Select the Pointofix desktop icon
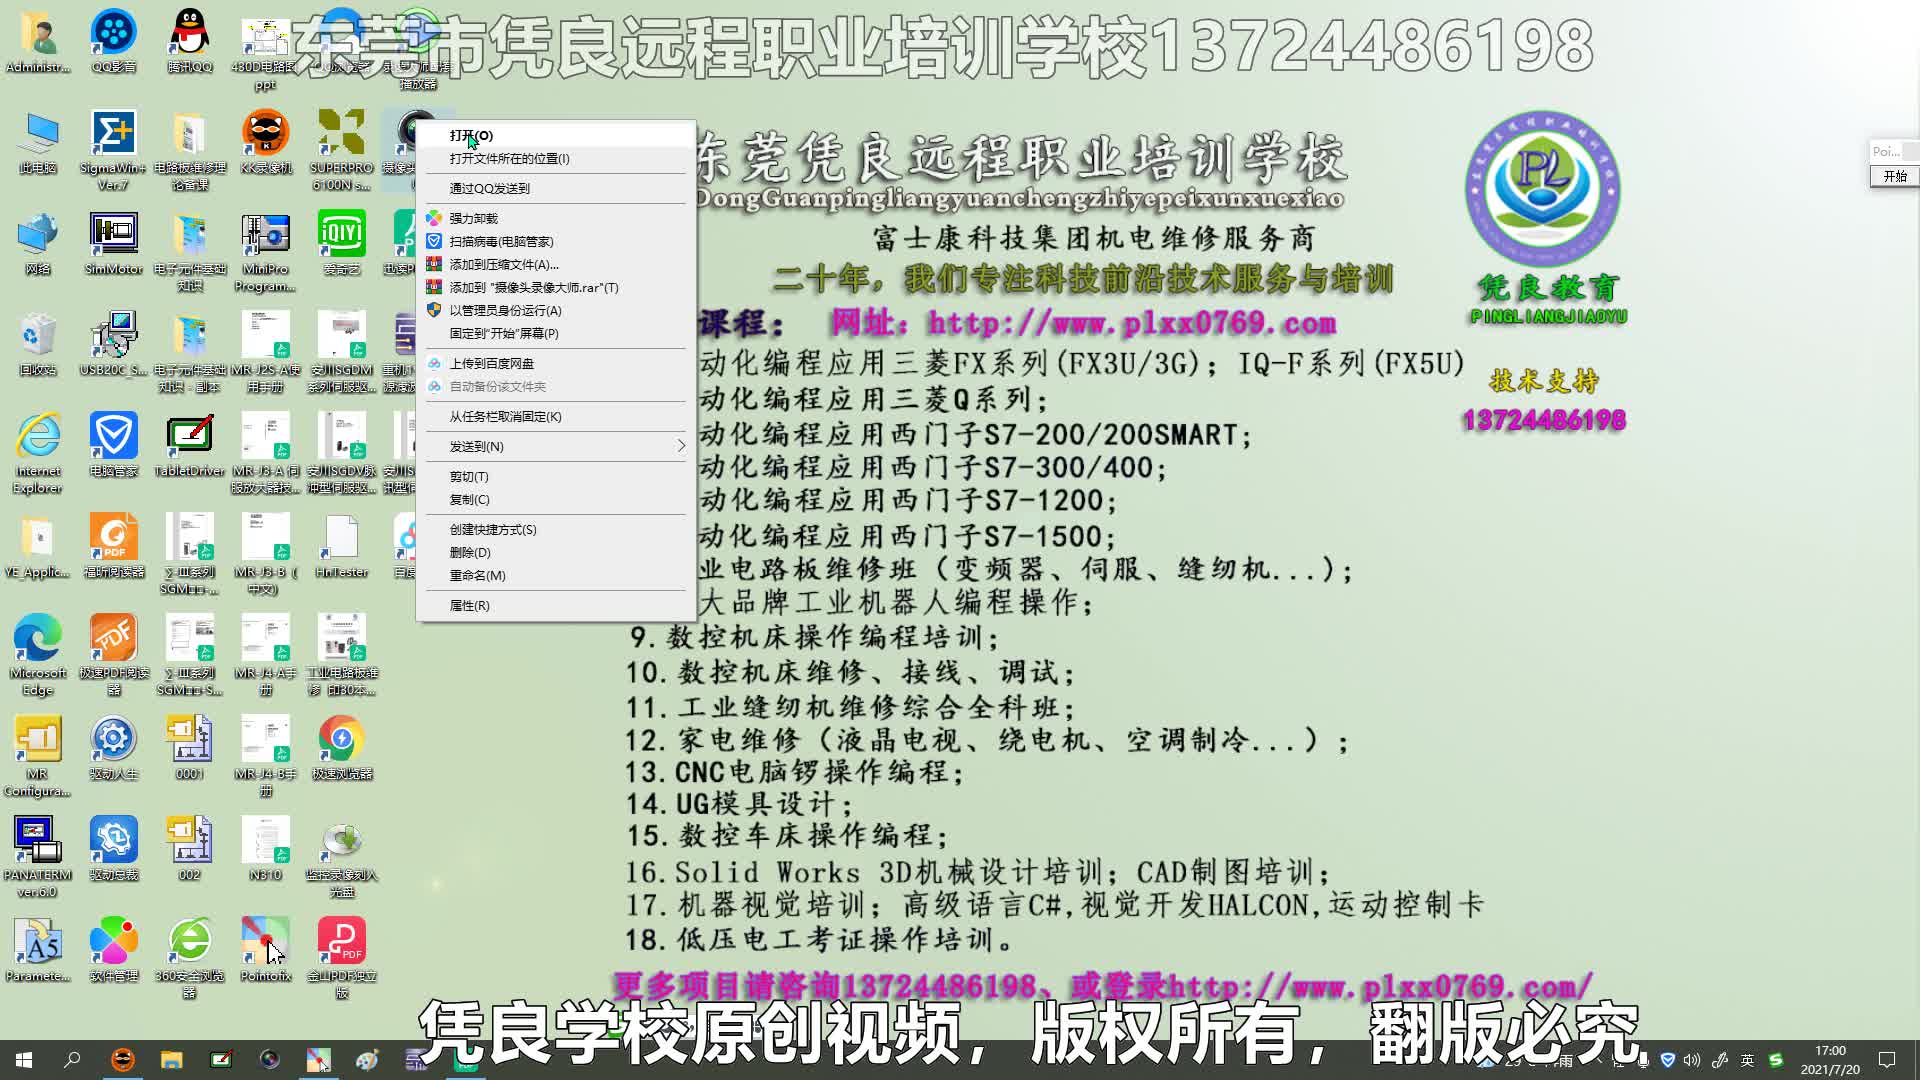This screenshot has height=1080, width=1920. click(x=265, y=950)
